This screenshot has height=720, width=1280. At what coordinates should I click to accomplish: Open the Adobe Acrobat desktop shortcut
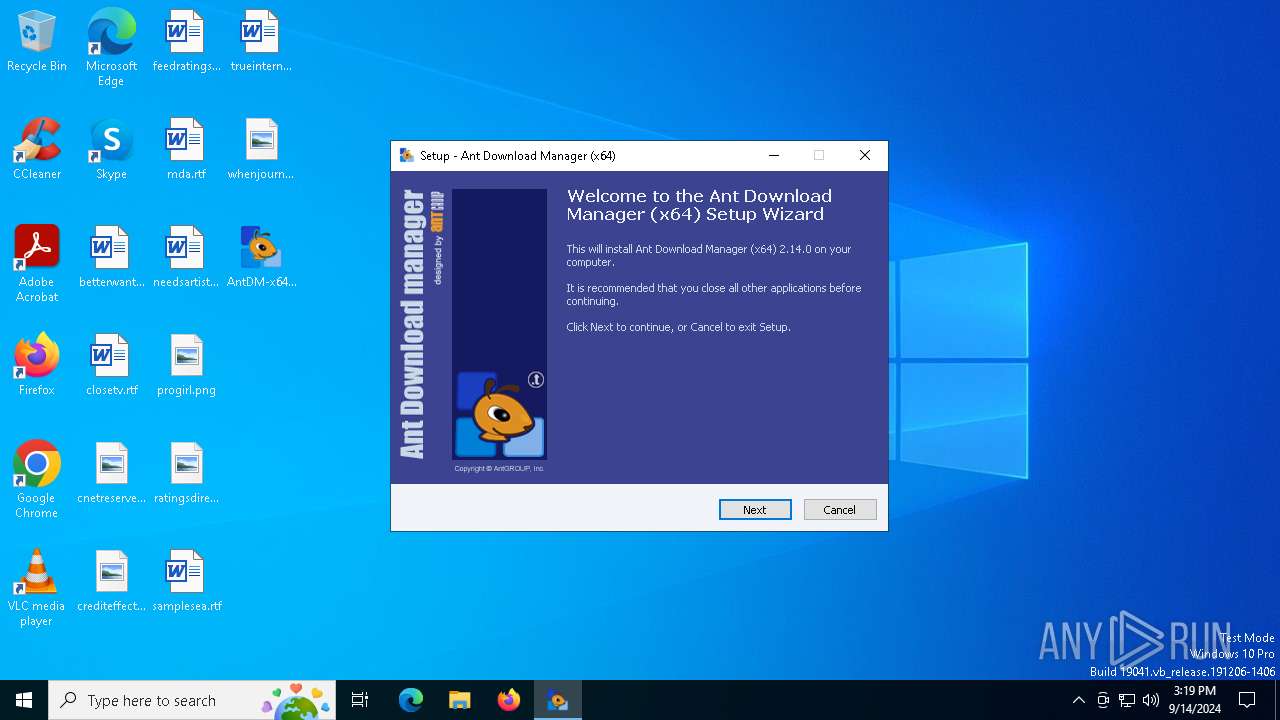pos(37,264)
